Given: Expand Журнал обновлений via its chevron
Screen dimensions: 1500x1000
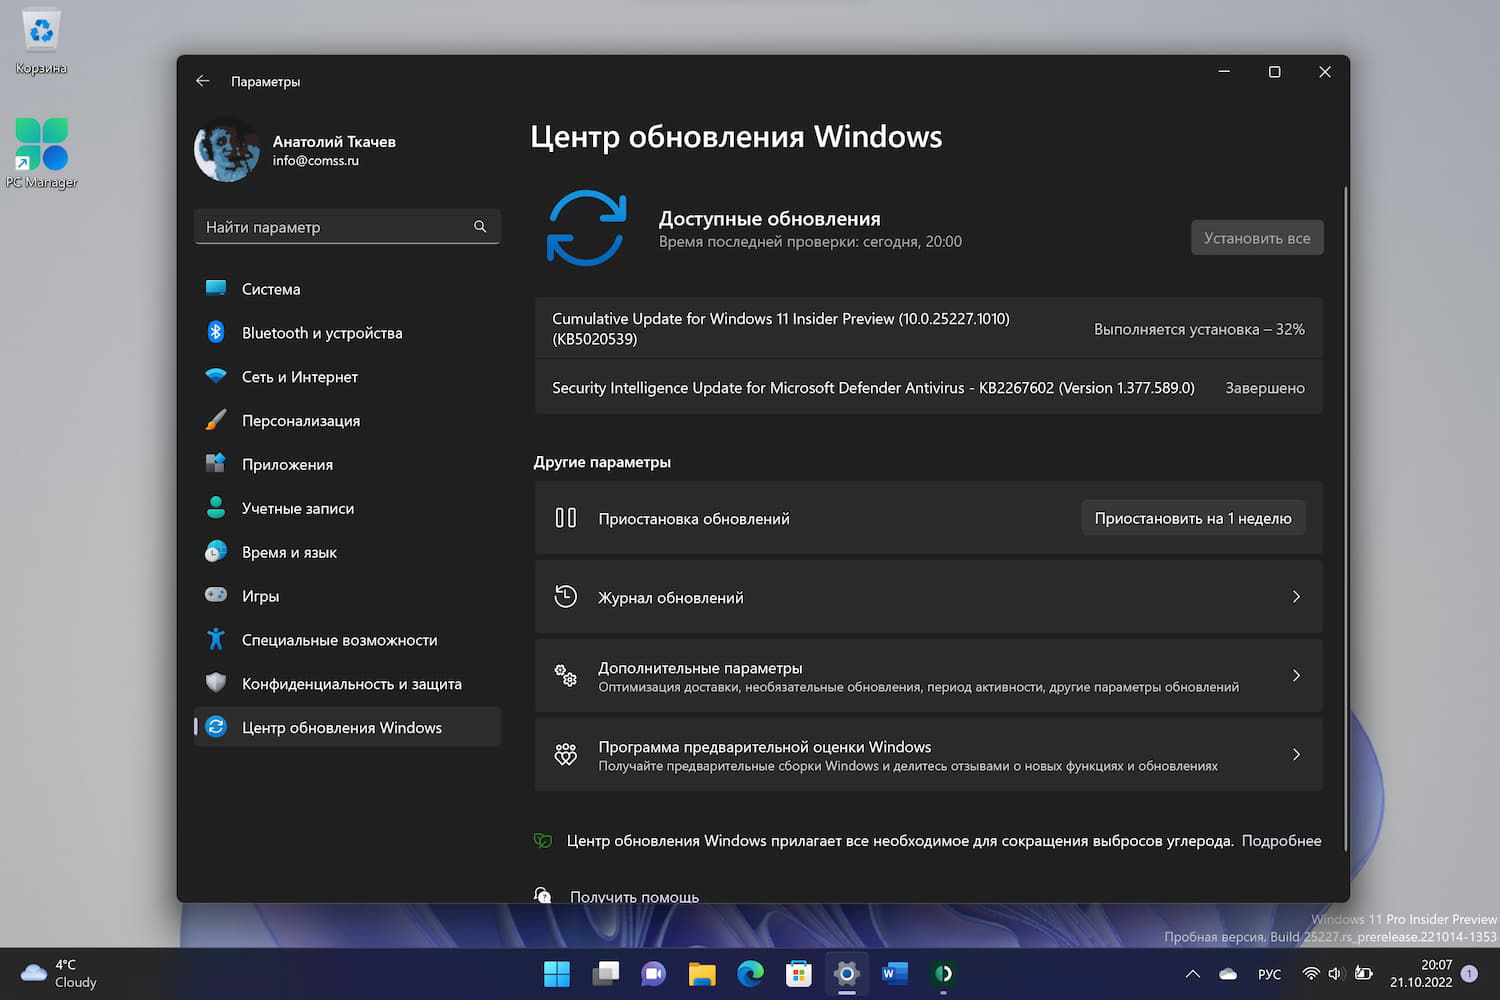Looking at the screenshot, I should 1296,597.
